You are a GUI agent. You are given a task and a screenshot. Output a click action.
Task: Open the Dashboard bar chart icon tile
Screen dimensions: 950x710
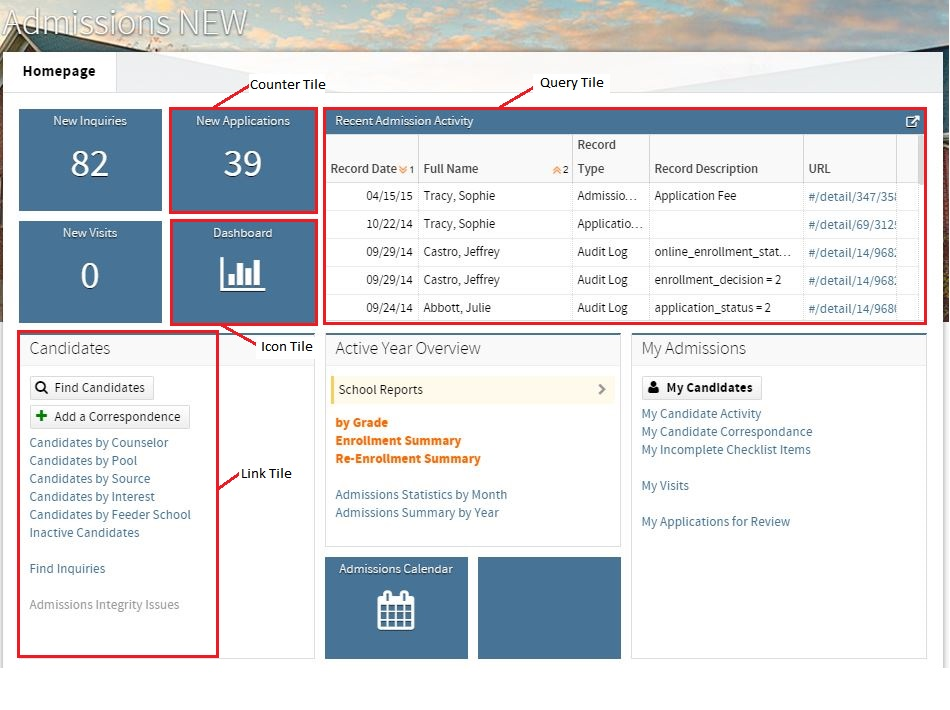tap(242, 274)
